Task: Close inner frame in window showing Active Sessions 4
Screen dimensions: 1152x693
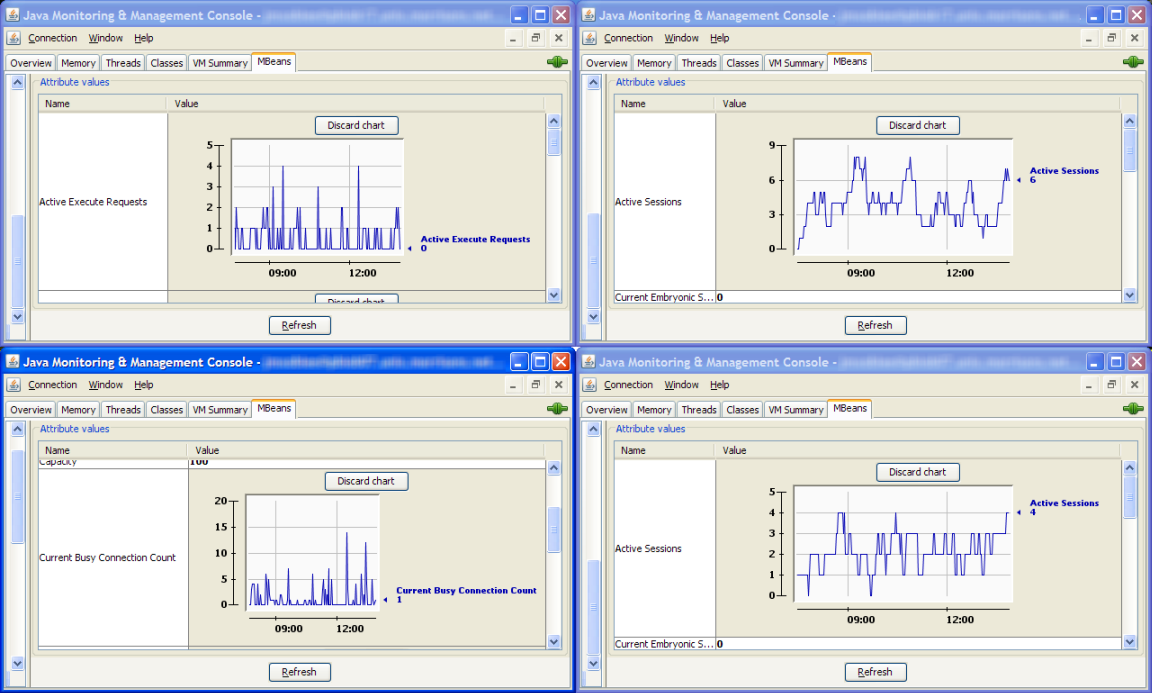Action: 1135,385
